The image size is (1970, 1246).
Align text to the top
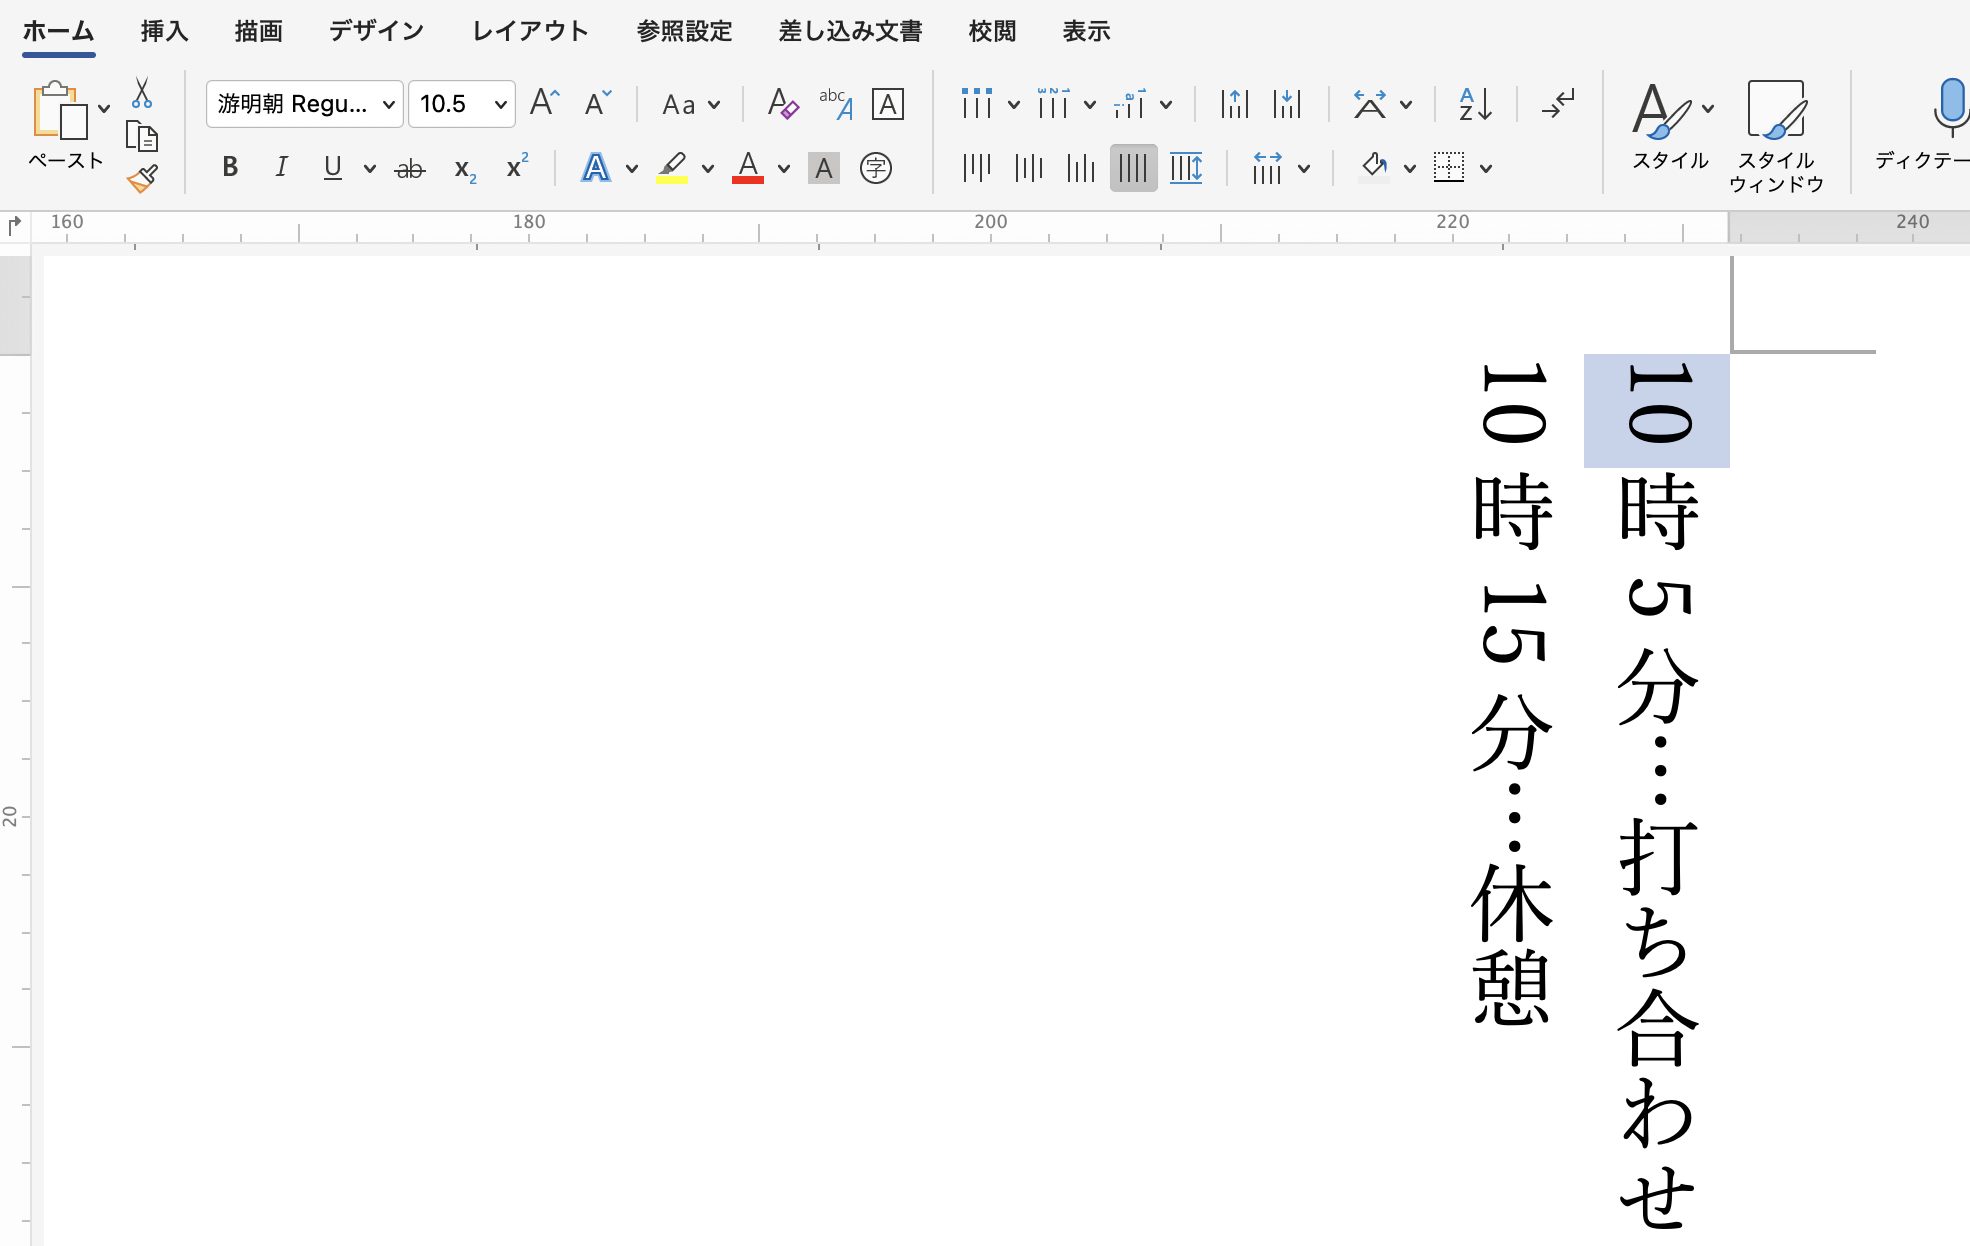click(x=977, y=167)
